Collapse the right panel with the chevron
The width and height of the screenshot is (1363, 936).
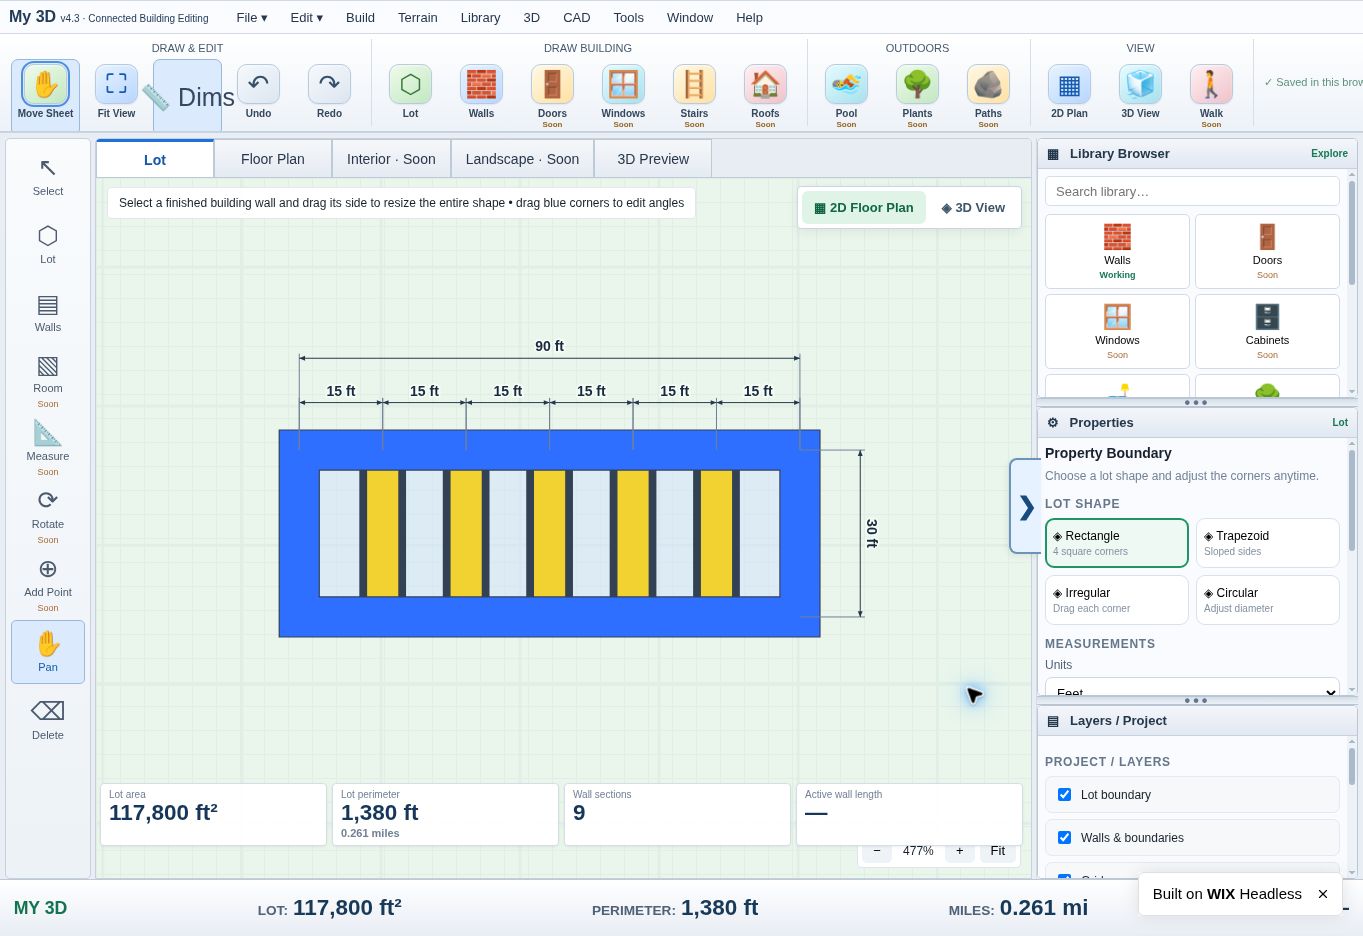point(1026,507)
